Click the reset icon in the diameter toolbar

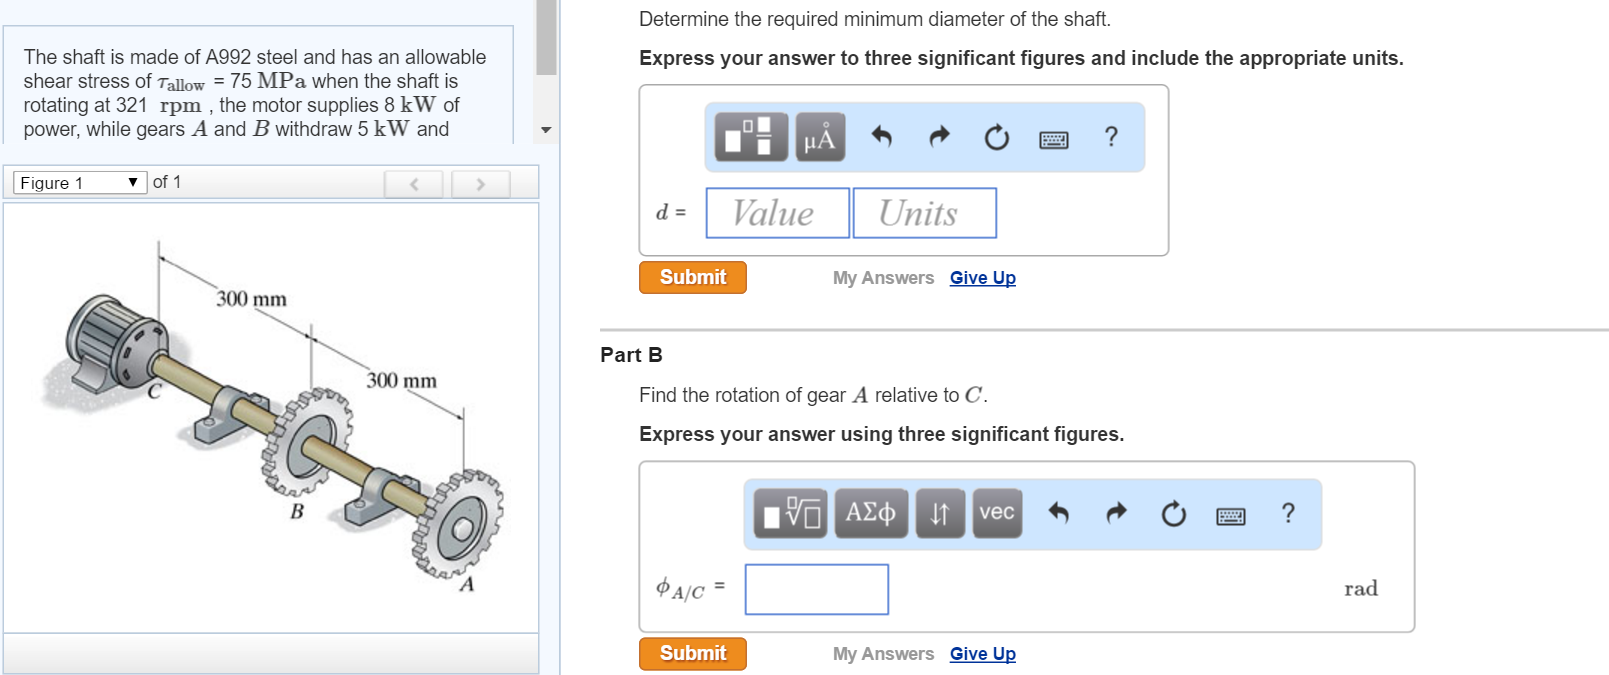996,137
